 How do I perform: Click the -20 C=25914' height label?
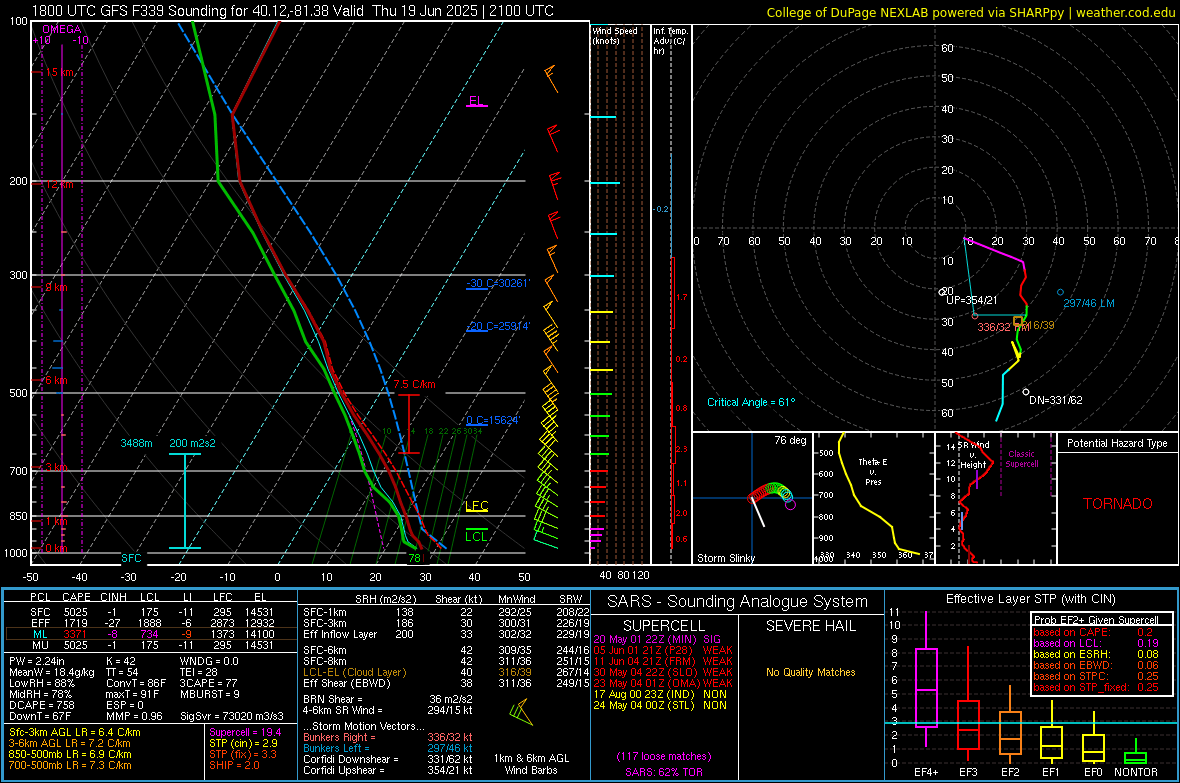[x=498, y=326]
